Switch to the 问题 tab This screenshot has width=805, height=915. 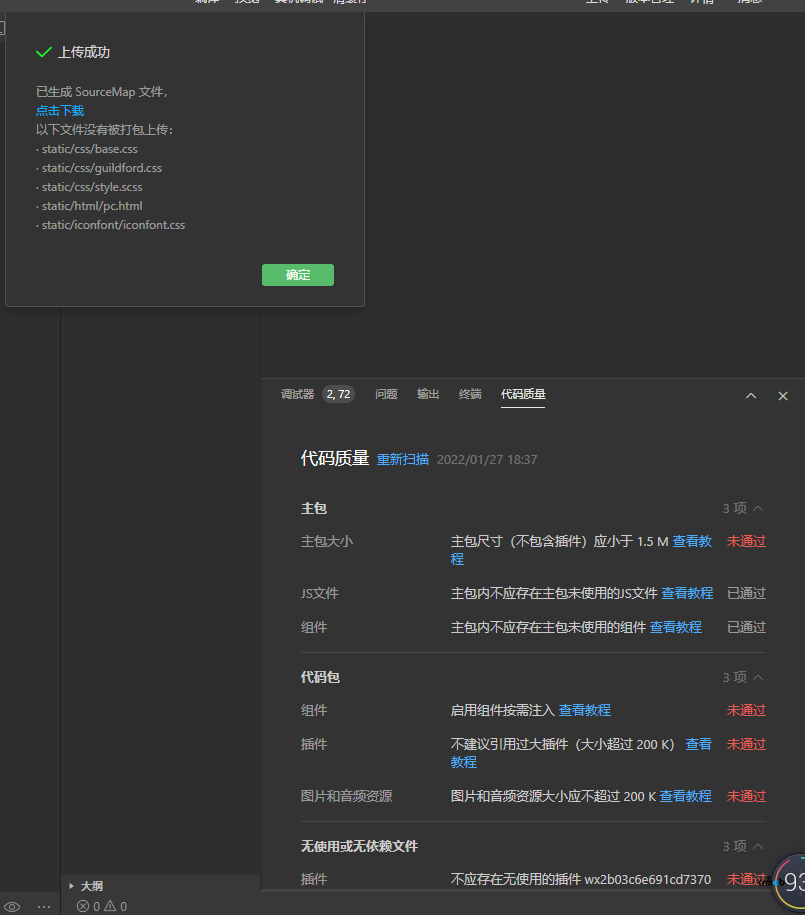[386, 394]
